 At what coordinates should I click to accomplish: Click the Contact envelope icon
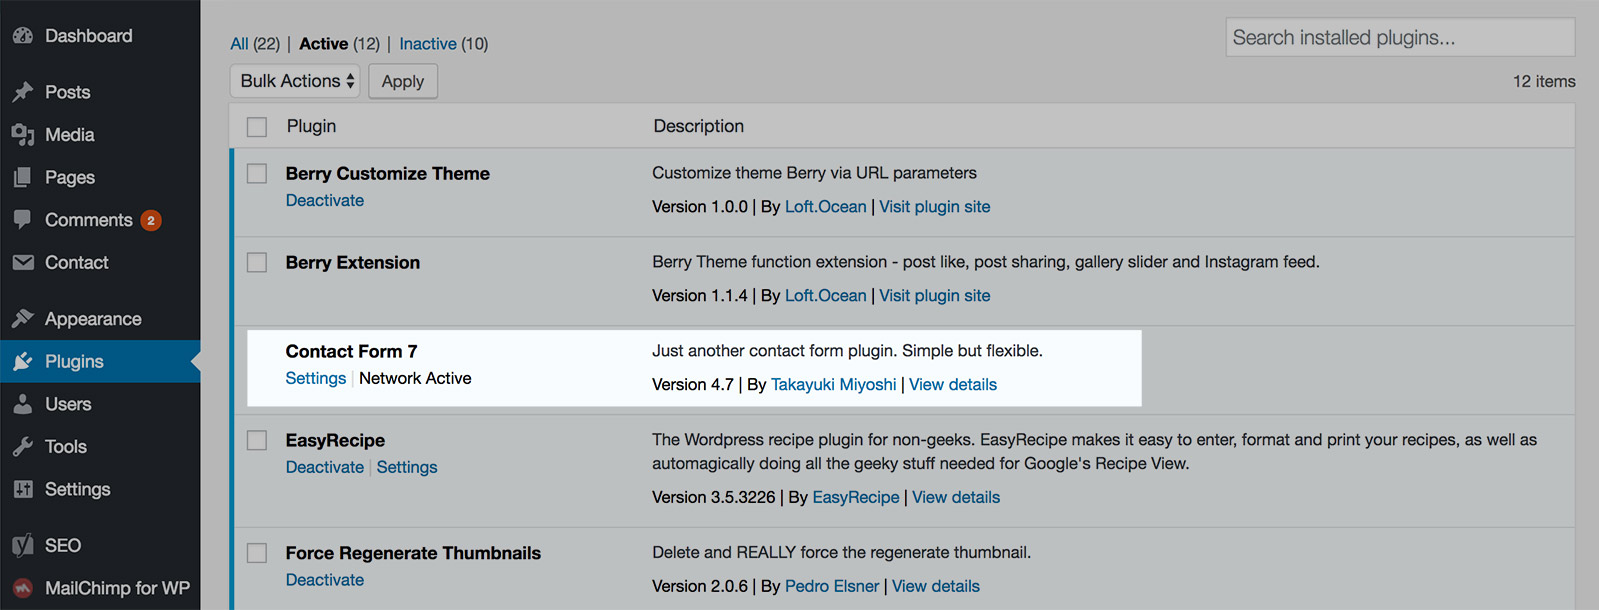[x=23, y=263]
